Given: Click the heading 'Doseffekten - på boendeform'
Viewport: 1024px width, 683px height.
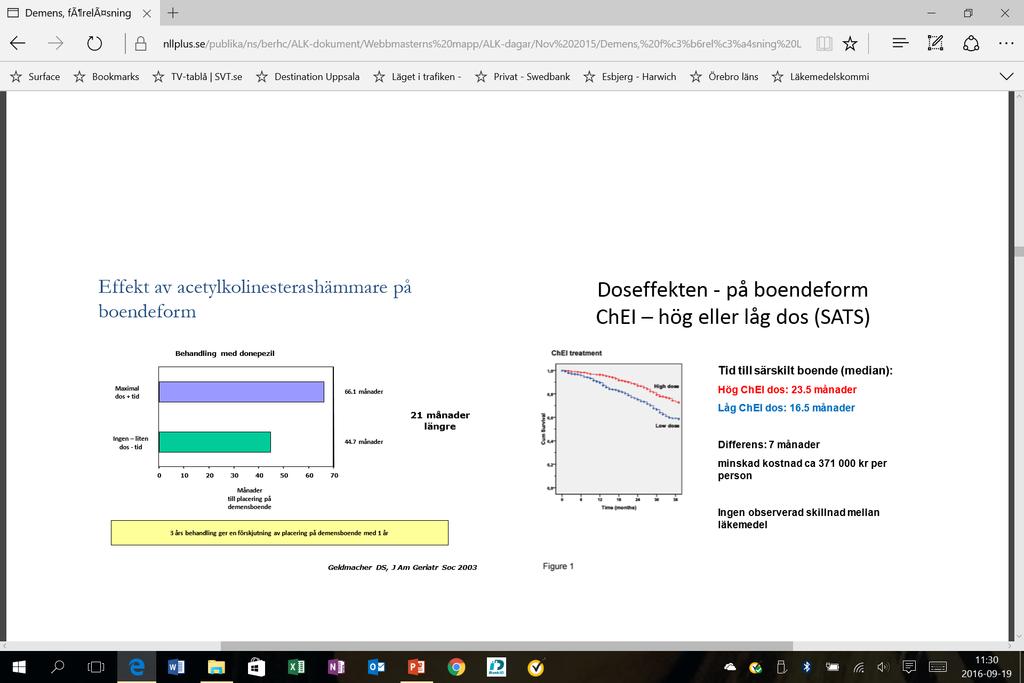Looking at the screenshot, I should (733, 289).
